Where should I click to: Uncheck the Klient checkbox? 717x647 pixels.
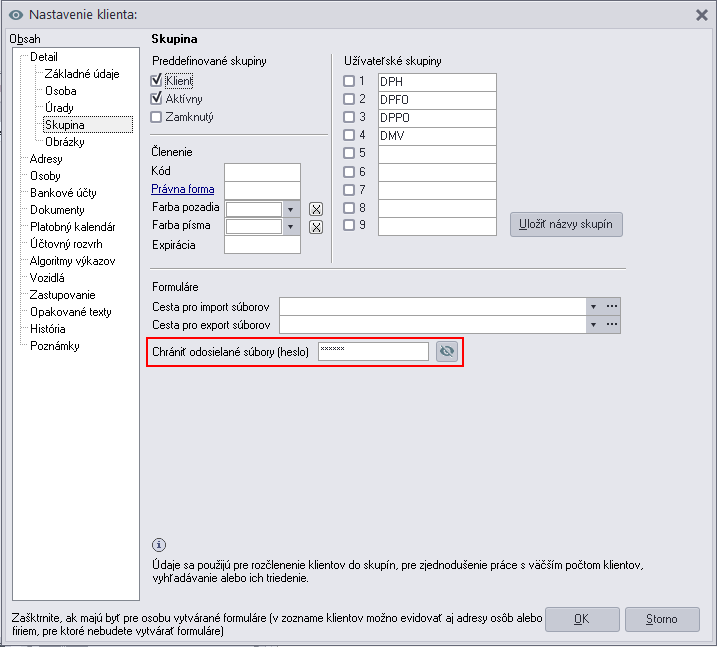point(156,80)
